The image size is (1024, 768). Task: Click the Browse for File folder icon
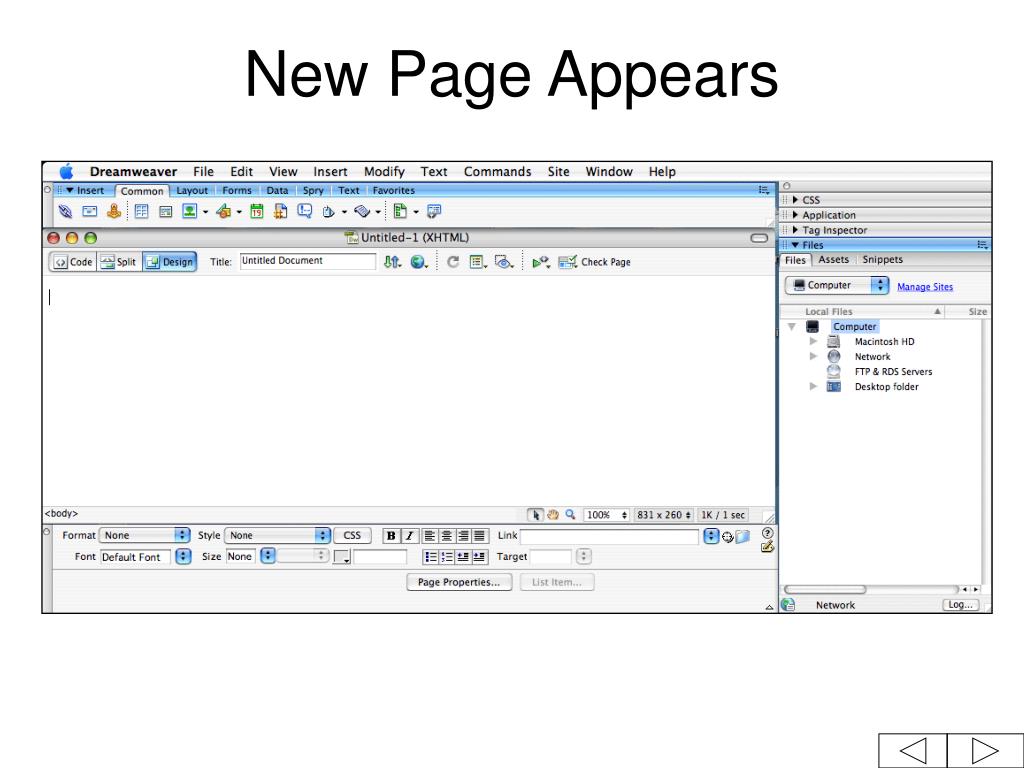(743, 537)
